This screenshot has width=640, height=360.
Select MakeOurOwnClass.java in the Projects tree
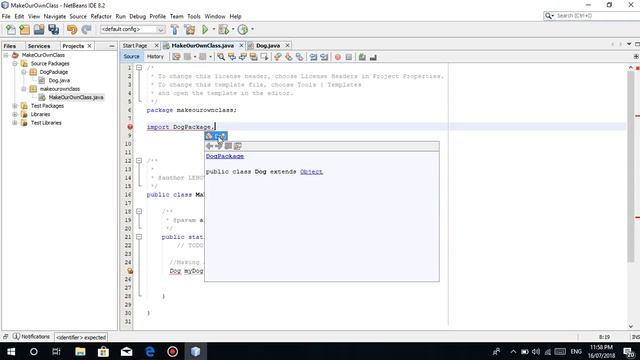pos(76,98)
